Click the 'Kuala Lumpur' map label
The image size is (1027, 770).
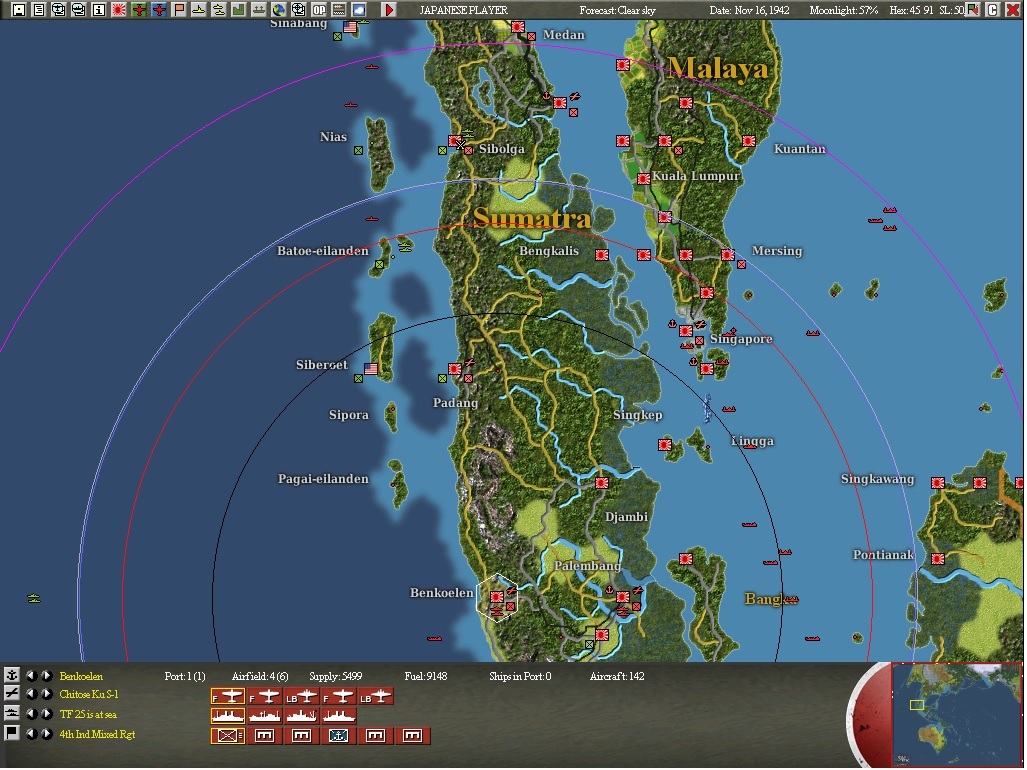[696, 175]
